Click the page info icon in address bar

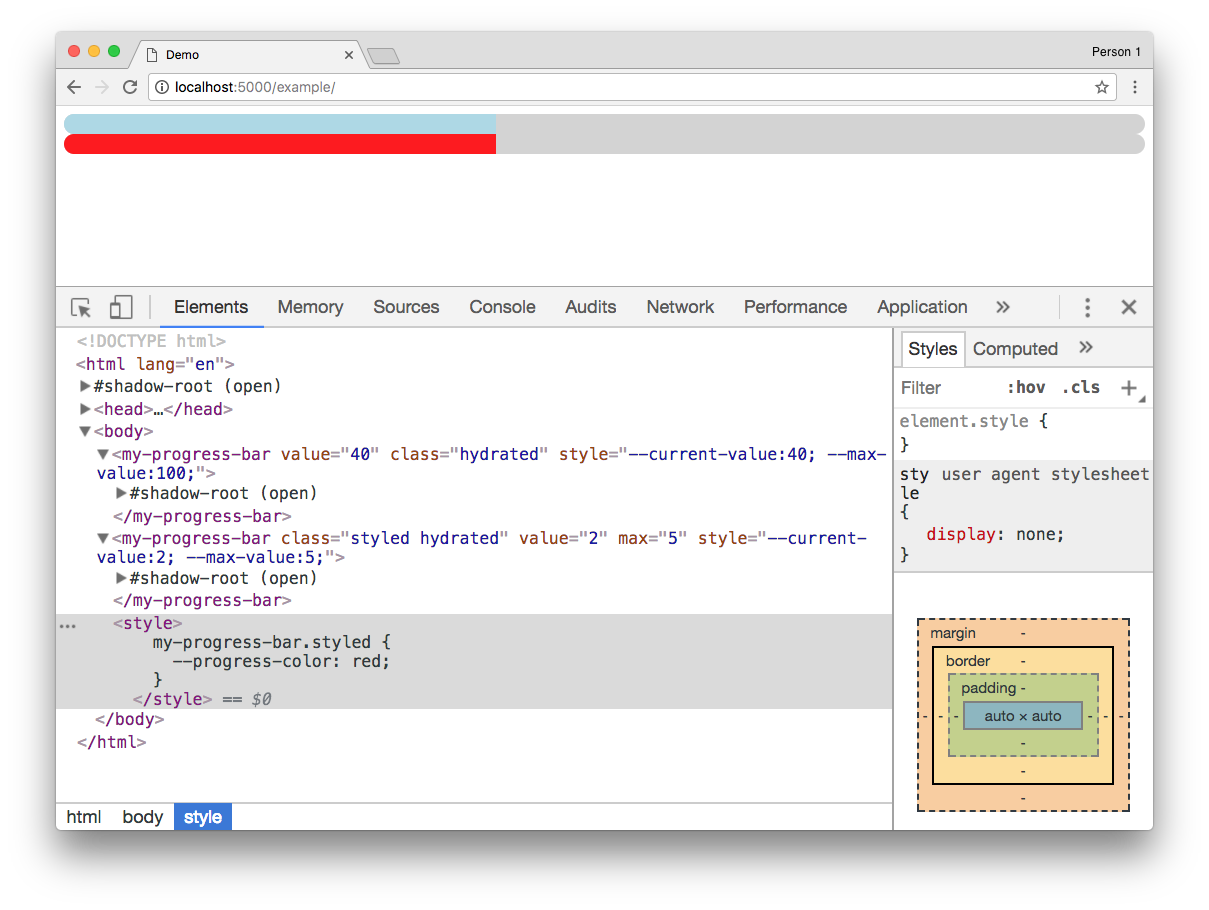[162, 87]
